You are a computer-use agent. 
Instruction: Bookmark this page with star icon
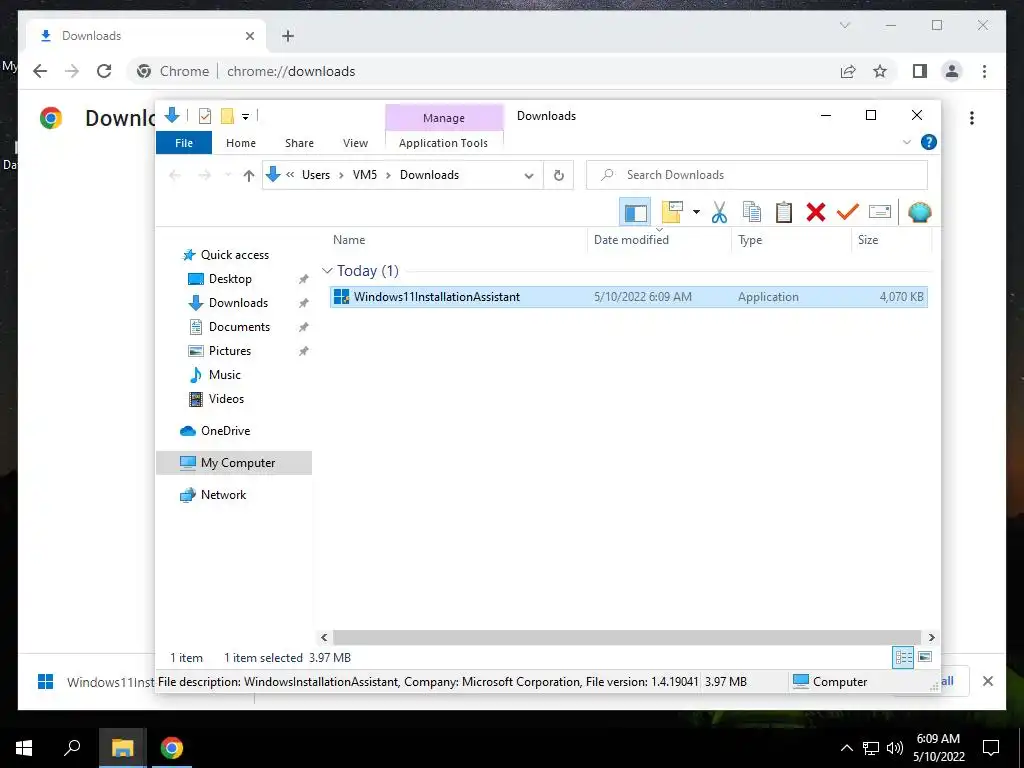click(880, 71)
